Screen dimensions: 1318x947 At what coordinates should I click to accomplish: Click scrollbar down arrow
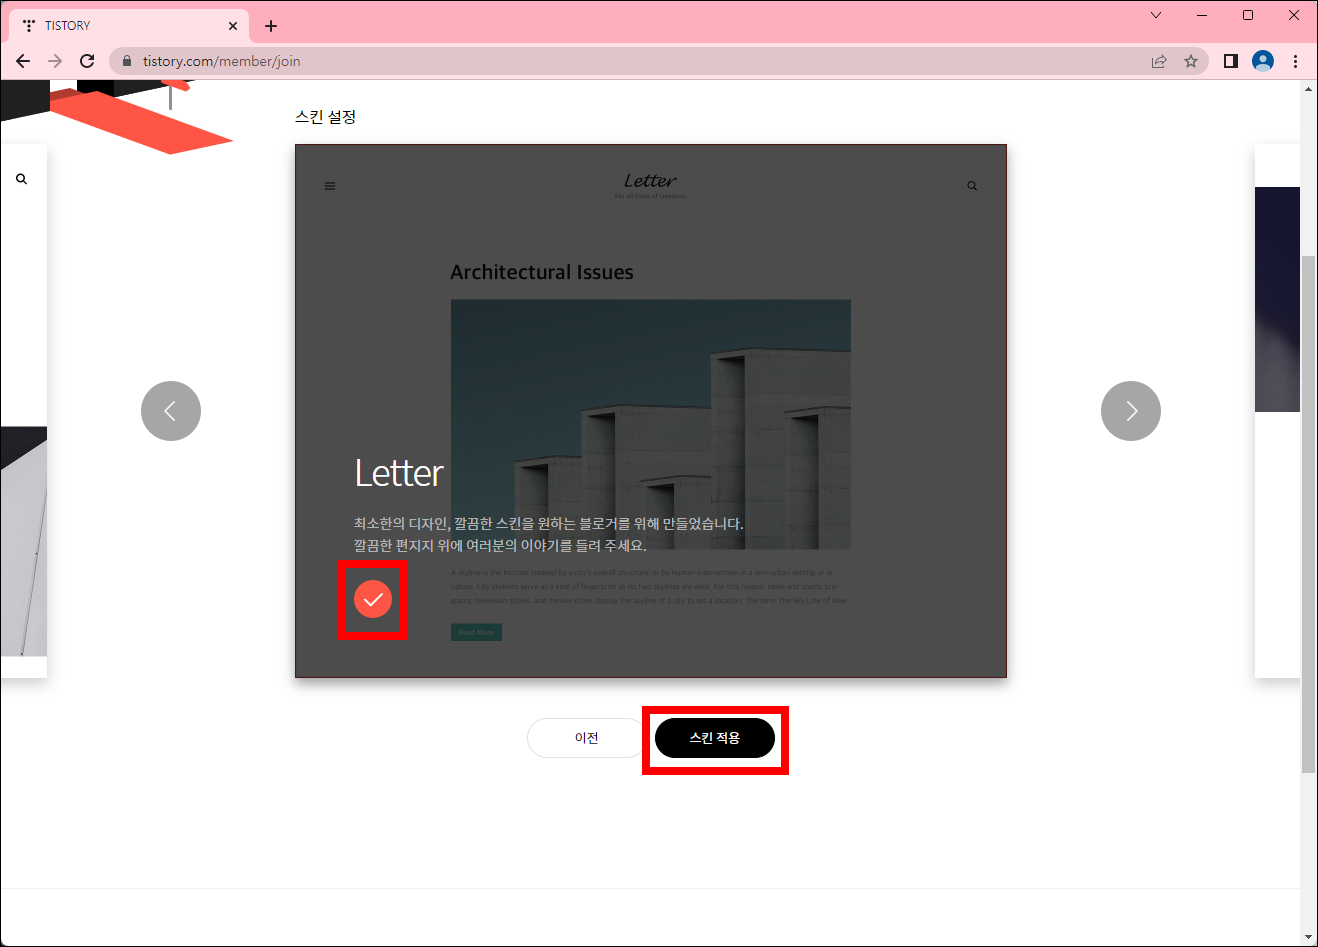pyautogui.click(x=1308, y=937)
